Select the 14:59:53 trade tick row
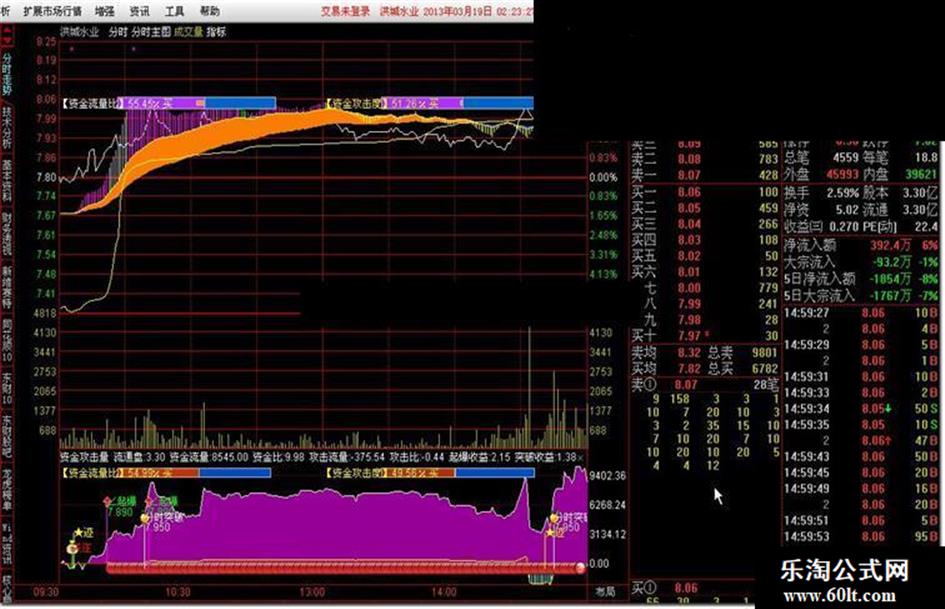 pyautogui.click(x=861, y=536)
